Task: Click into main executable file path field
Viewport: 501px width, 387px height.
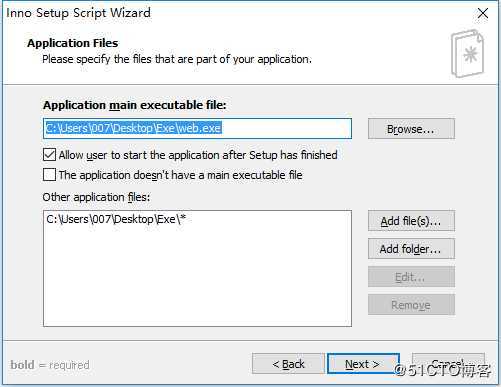Action: (197, 128)
